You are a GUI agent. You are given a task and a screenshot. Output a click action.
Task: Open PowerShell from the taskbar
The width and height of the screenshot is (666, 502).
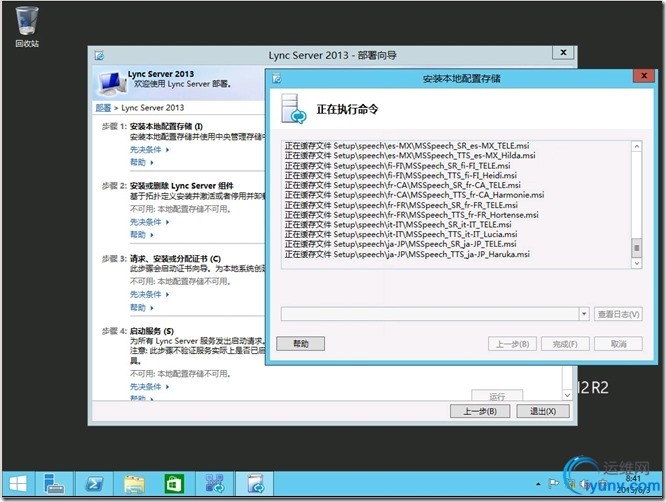tap(94, 484)
